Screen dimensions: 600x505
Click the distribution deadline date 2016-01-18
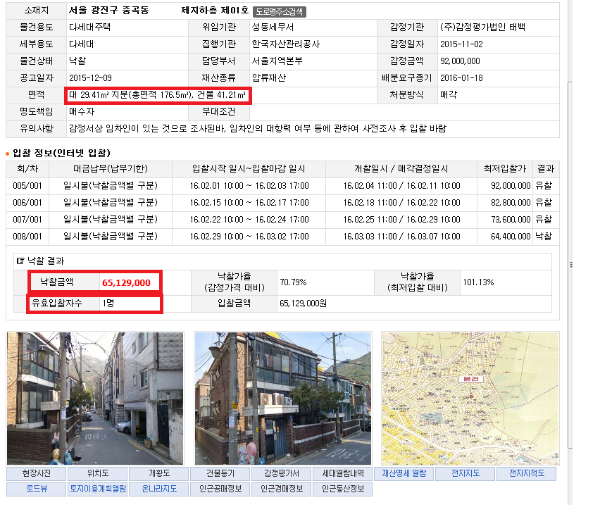[x=461, y=78]
